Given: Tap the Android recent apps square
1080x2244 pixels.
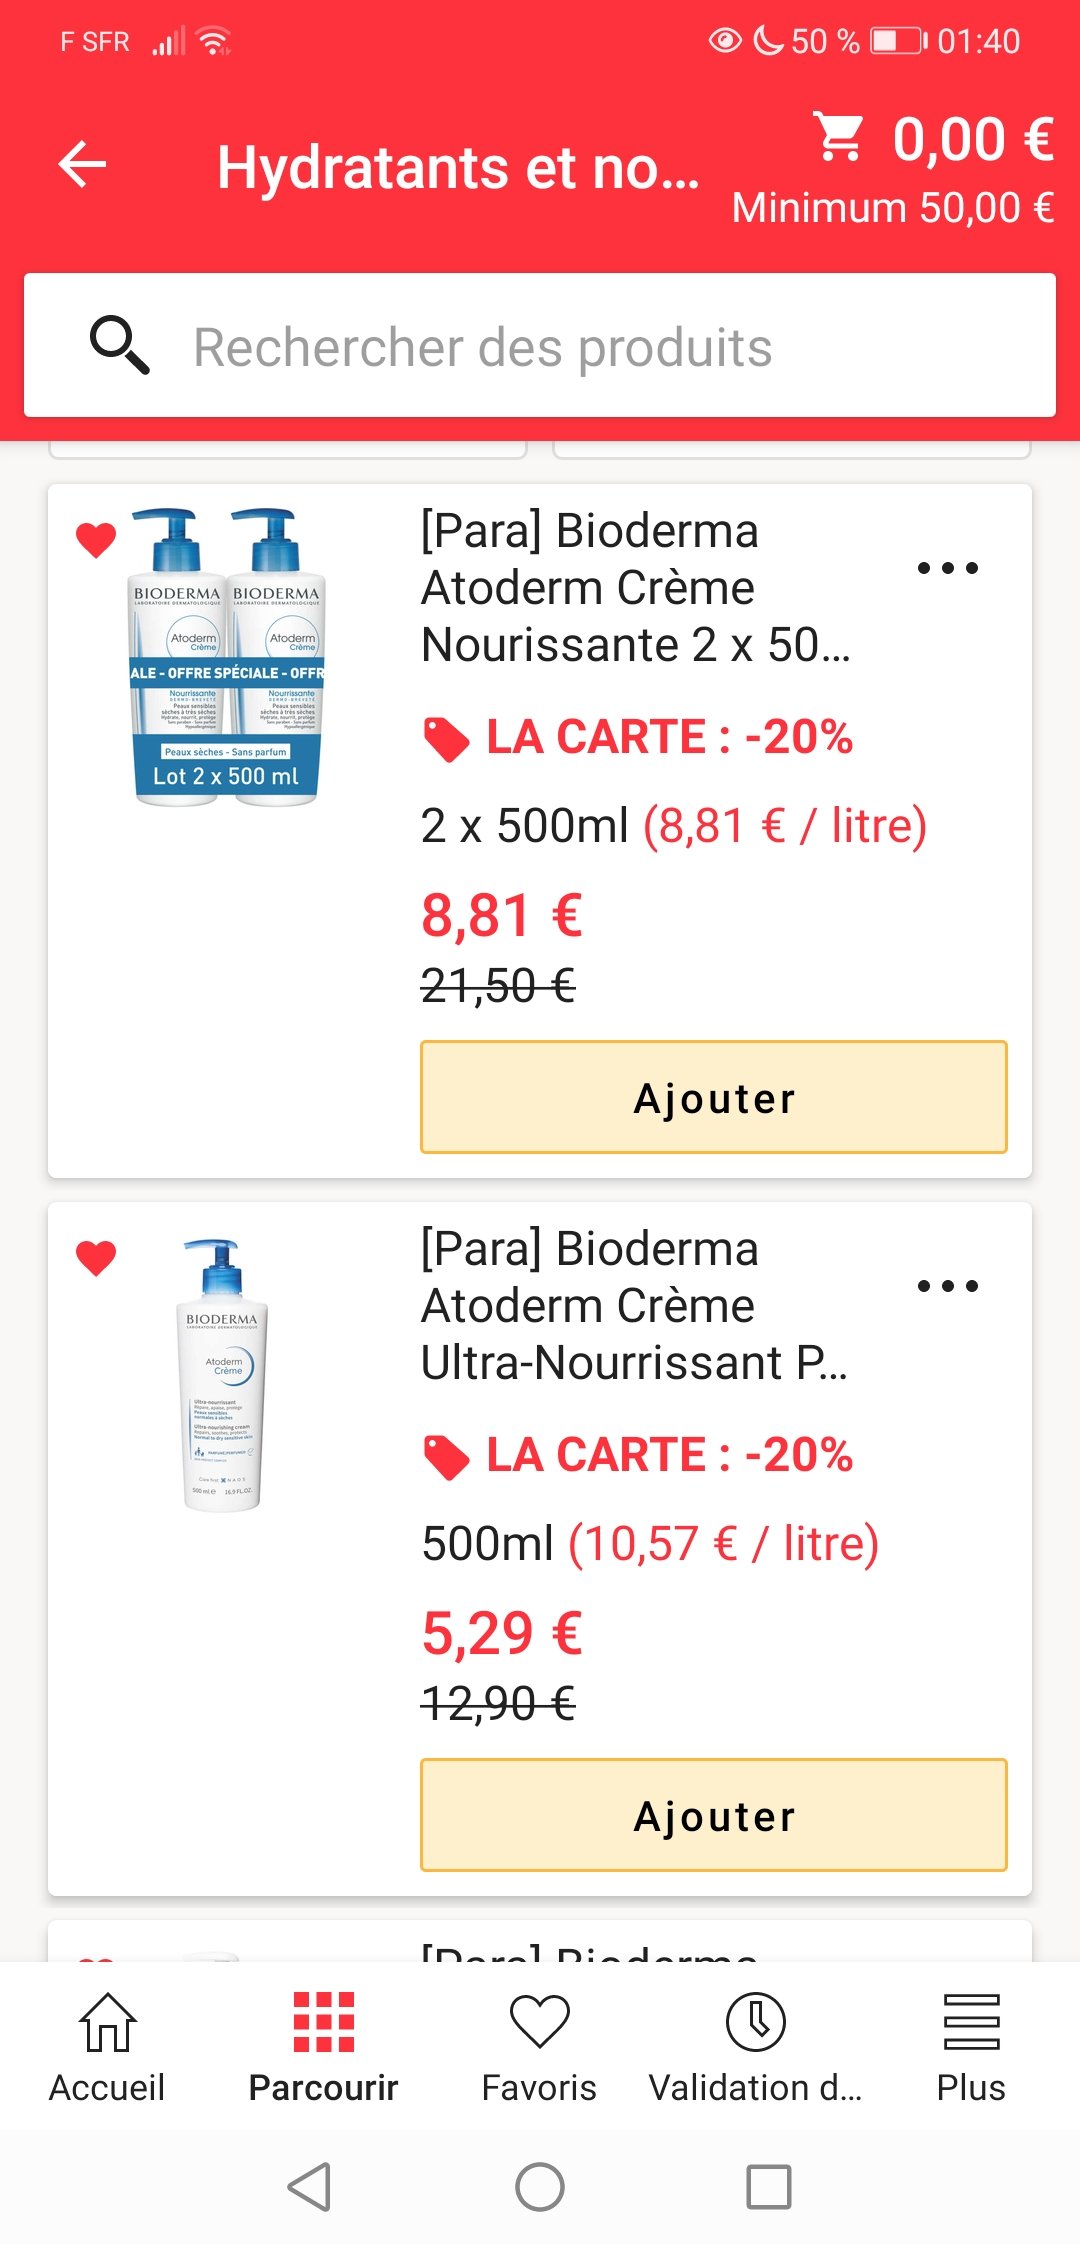Looking at the screenshot, I should click(769, 2187).
